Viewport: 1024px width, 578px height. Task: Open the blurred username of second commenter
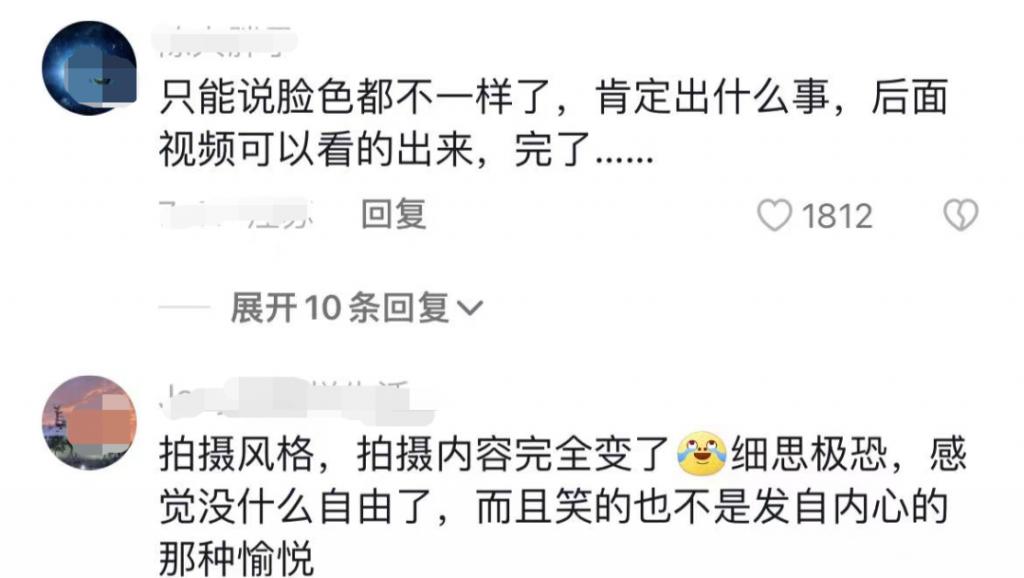click(297, 399)
